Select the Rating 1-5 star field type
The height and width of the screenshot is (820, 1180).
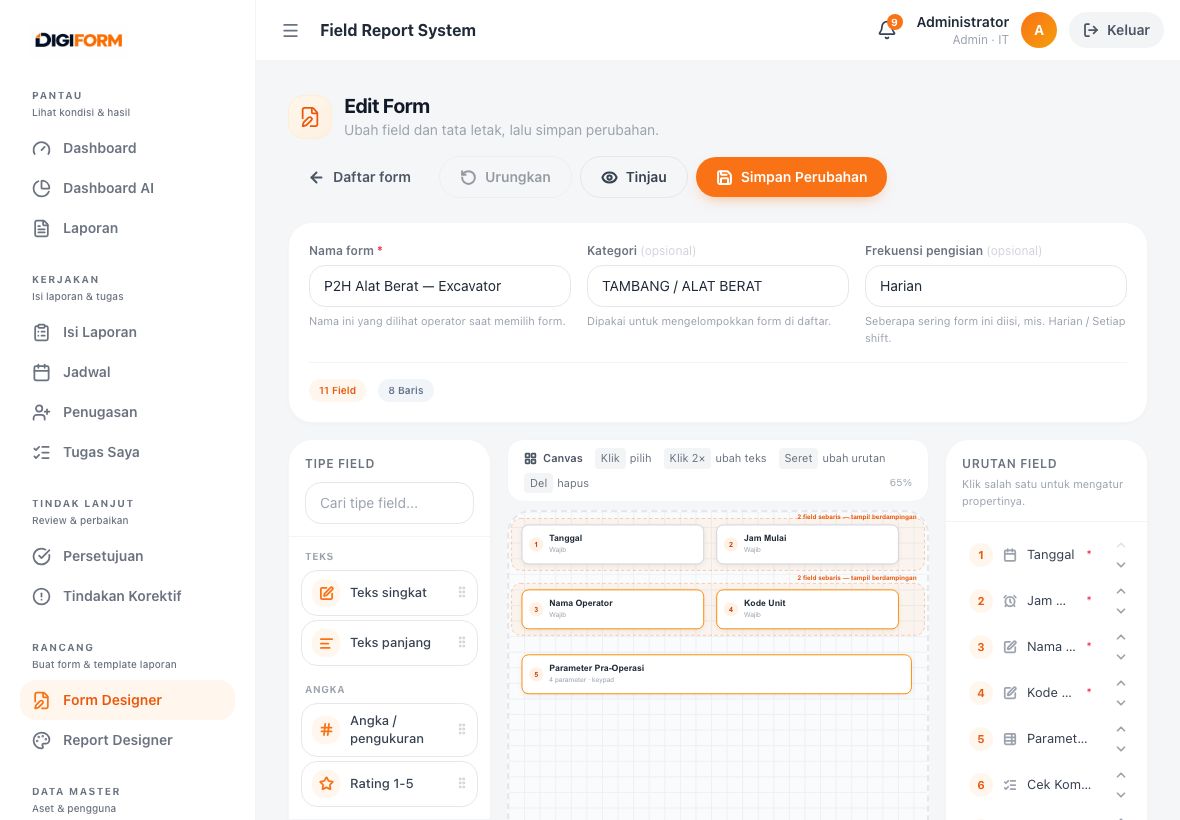389,783
